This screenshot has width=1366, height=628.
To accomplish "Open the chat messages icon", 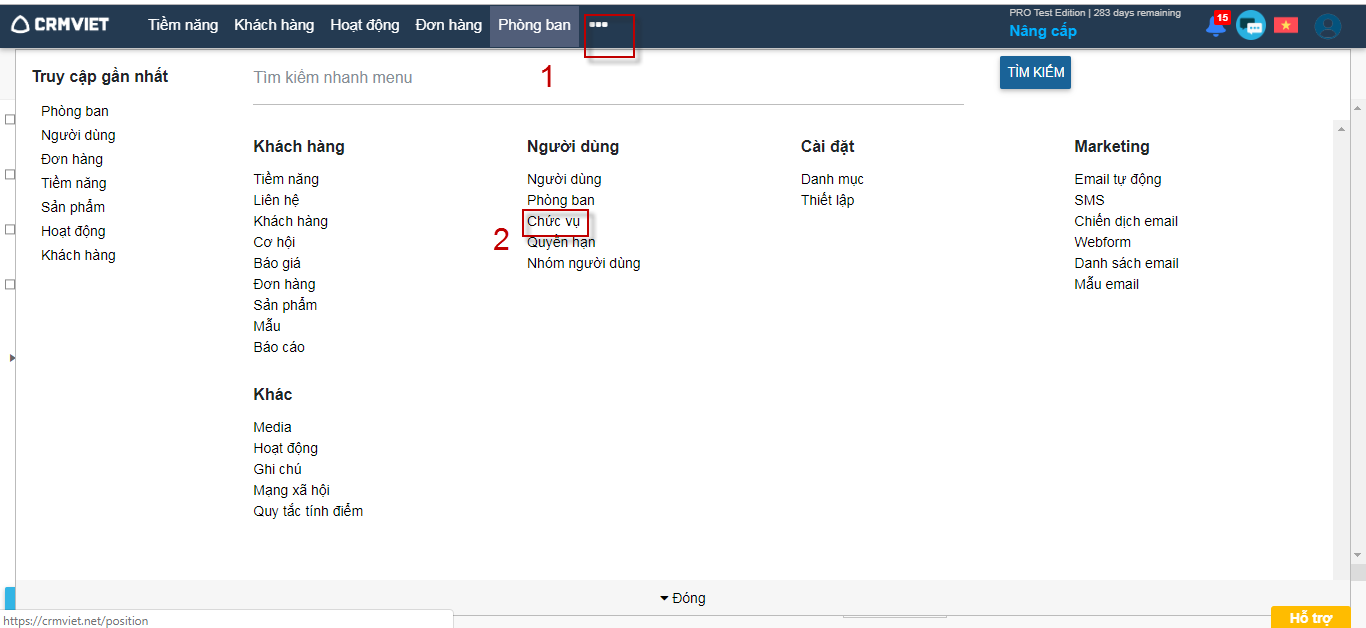I will 1250,26.
